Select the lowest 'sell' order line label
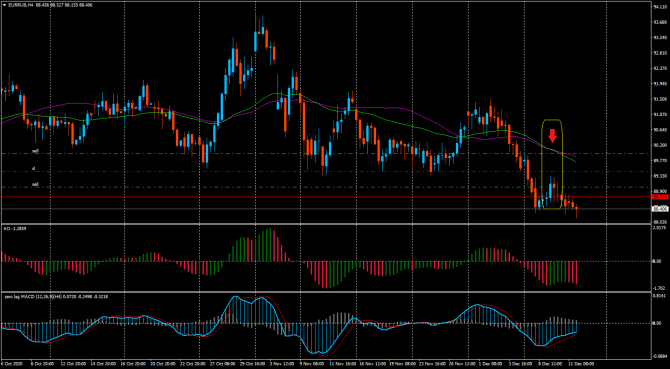This screenshot has width=670, height=369. coord(35,184)
